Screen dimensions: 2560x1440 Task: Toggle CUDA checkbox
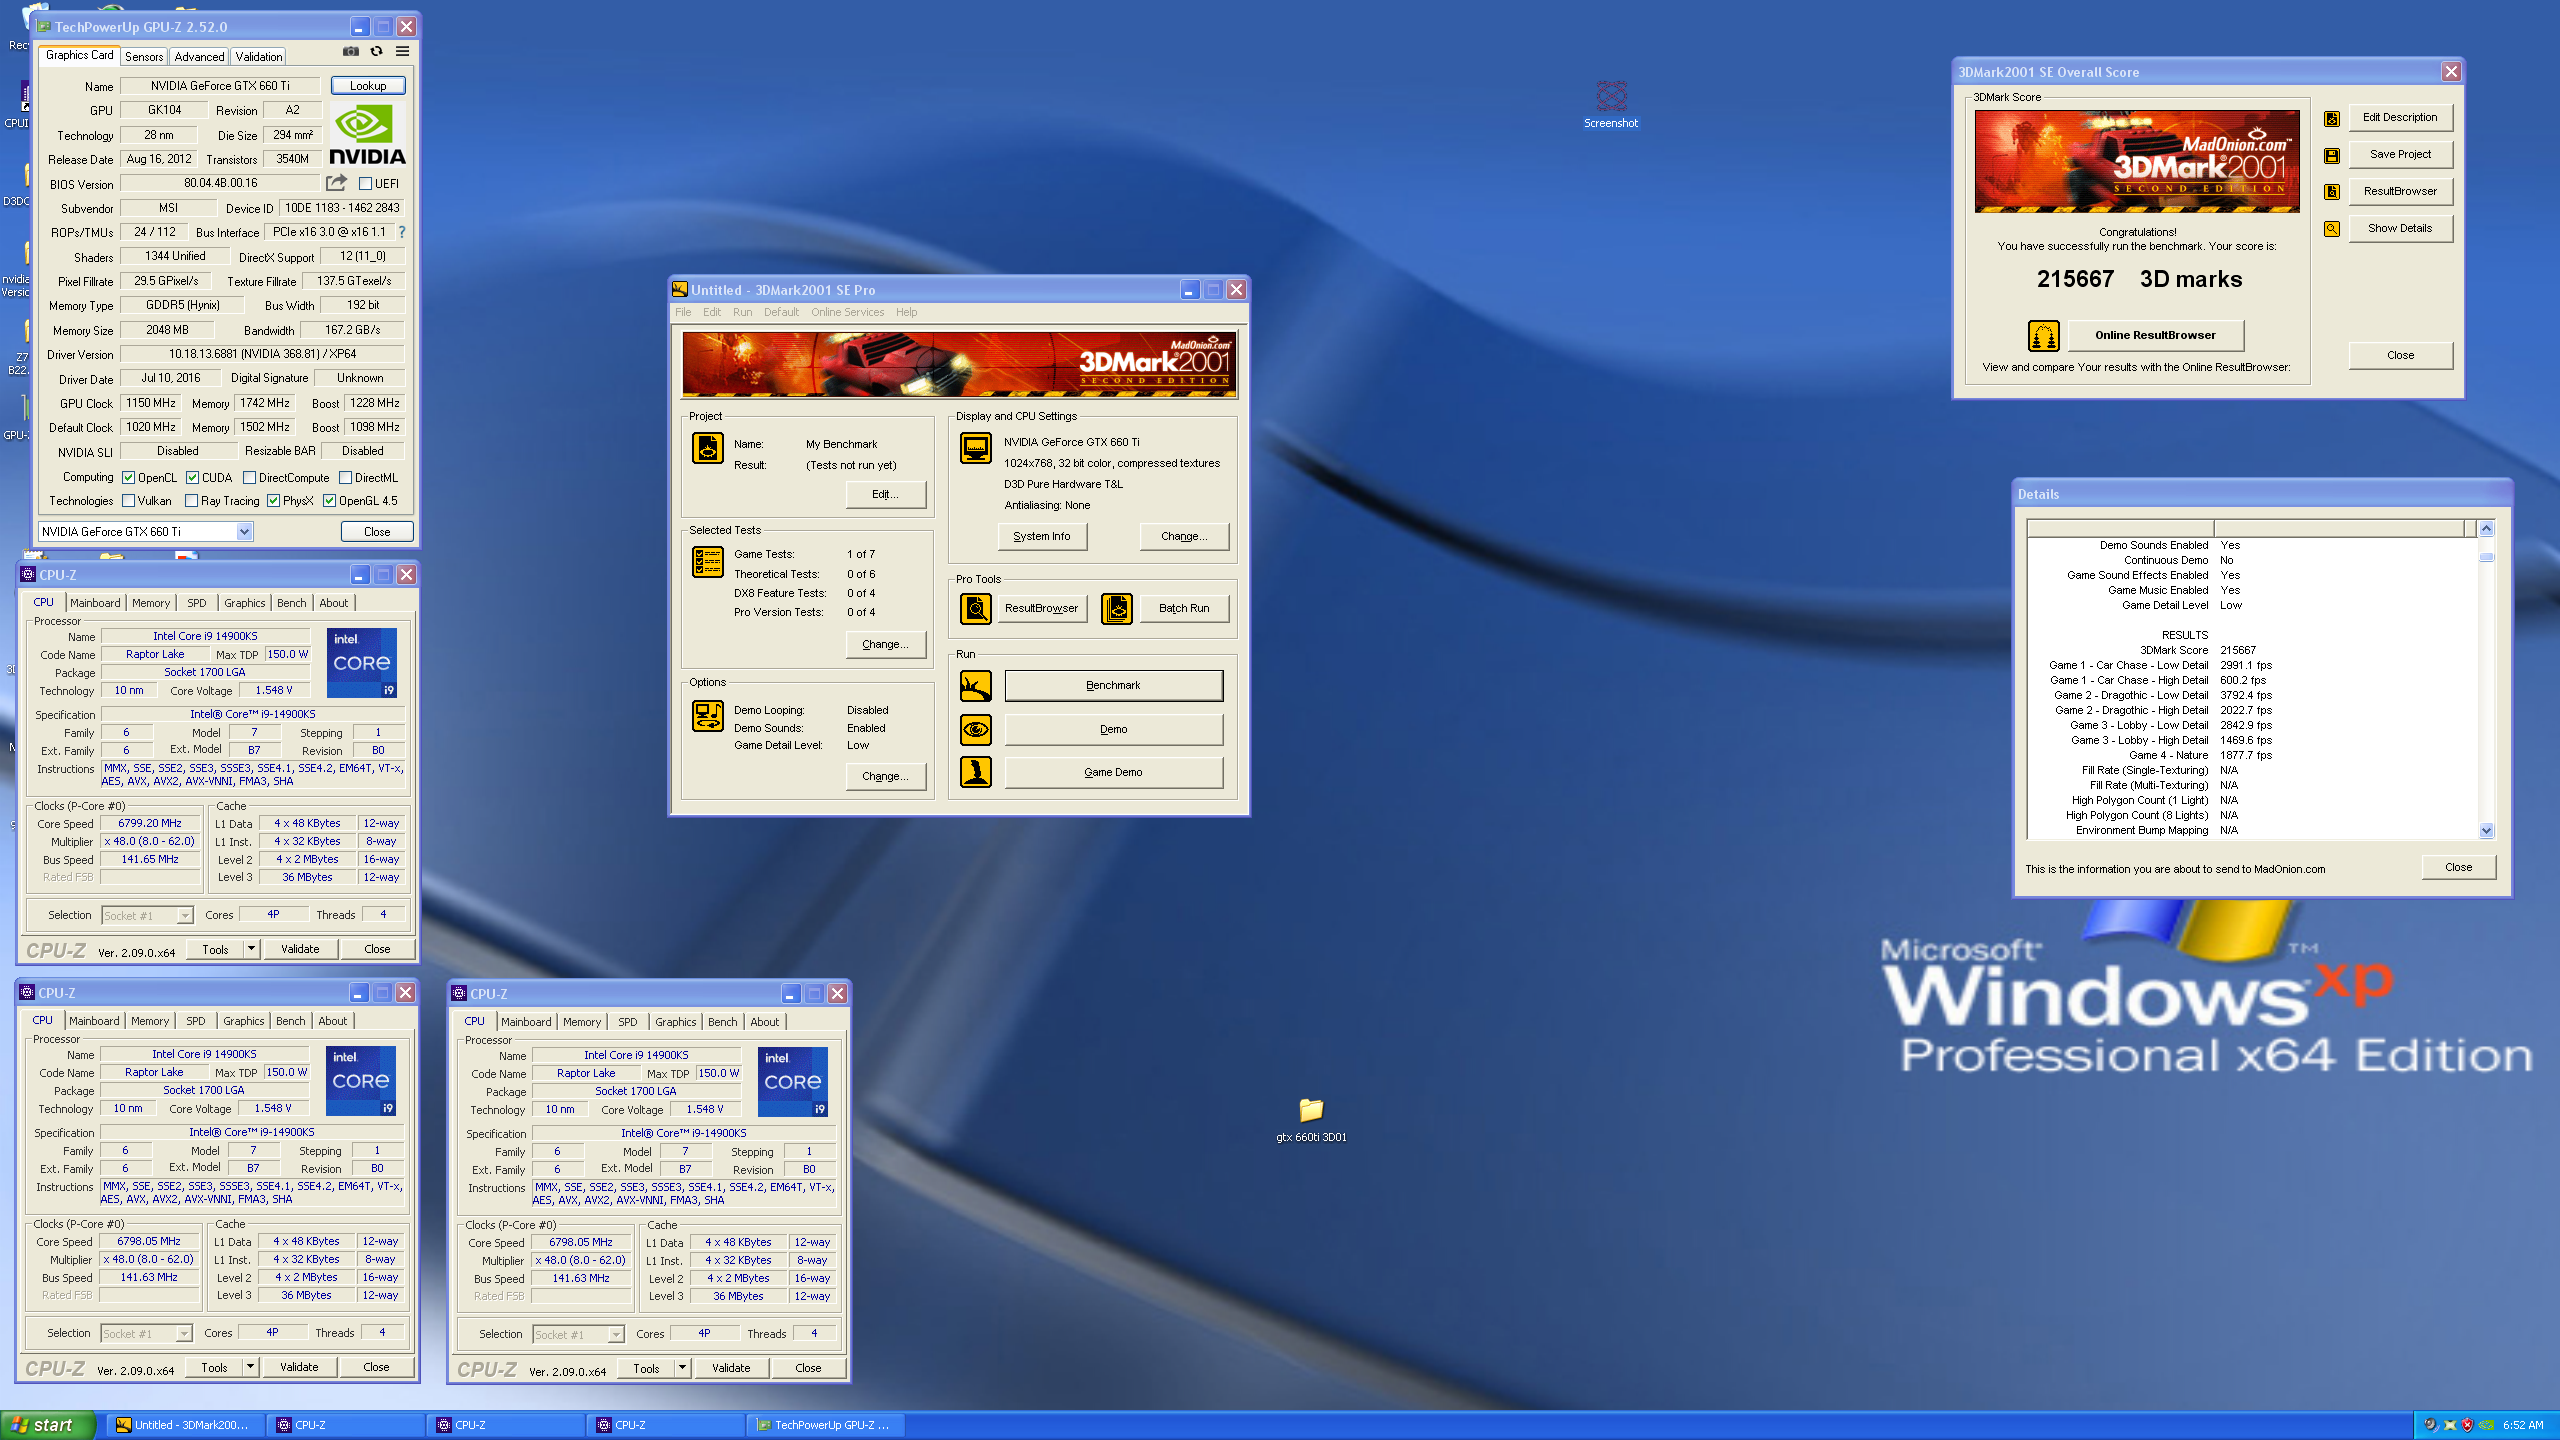(192, 477)
